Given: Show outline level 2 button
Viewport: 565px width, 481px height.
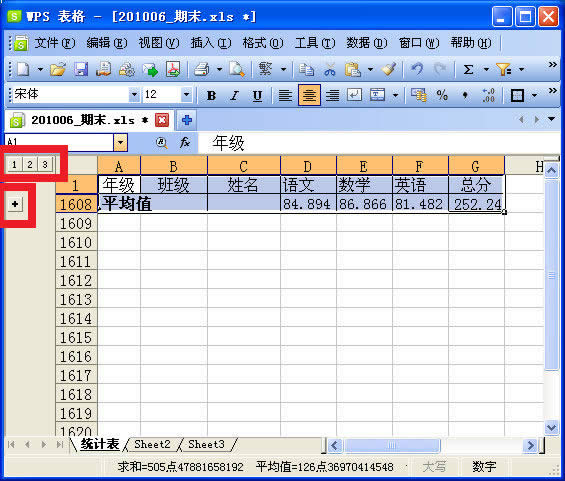Looking at the screenshot, I should pyautogui.click(x=30, y=165).
